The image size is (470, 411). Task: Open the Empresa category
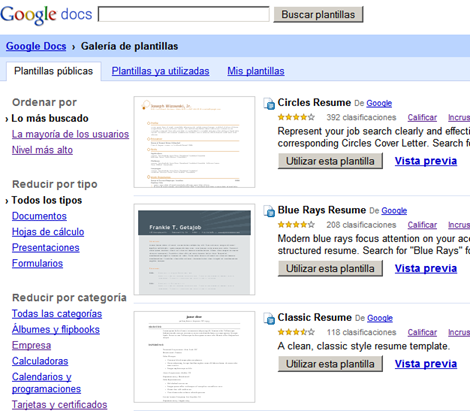pyautogui.click(x=31, y=345)
